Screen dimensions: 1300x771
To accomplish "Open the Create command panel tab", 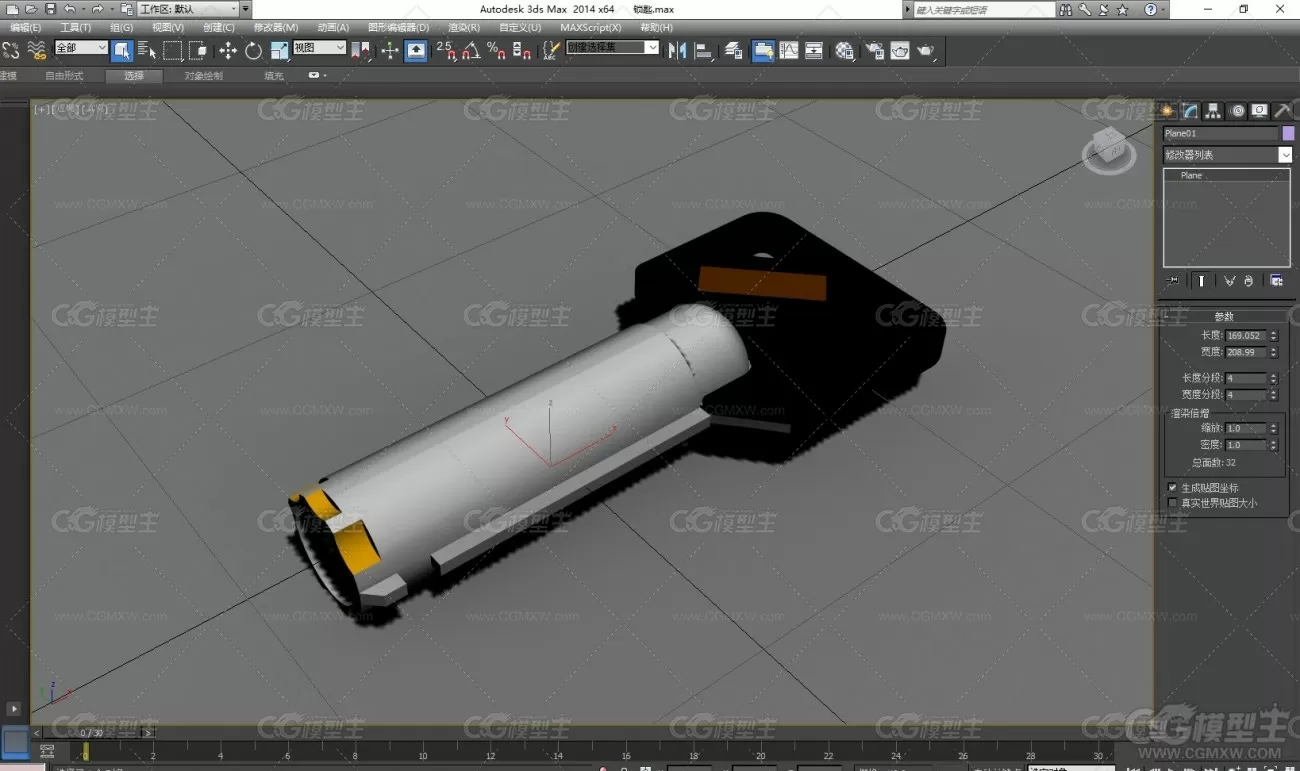I will coord(1166,111).
